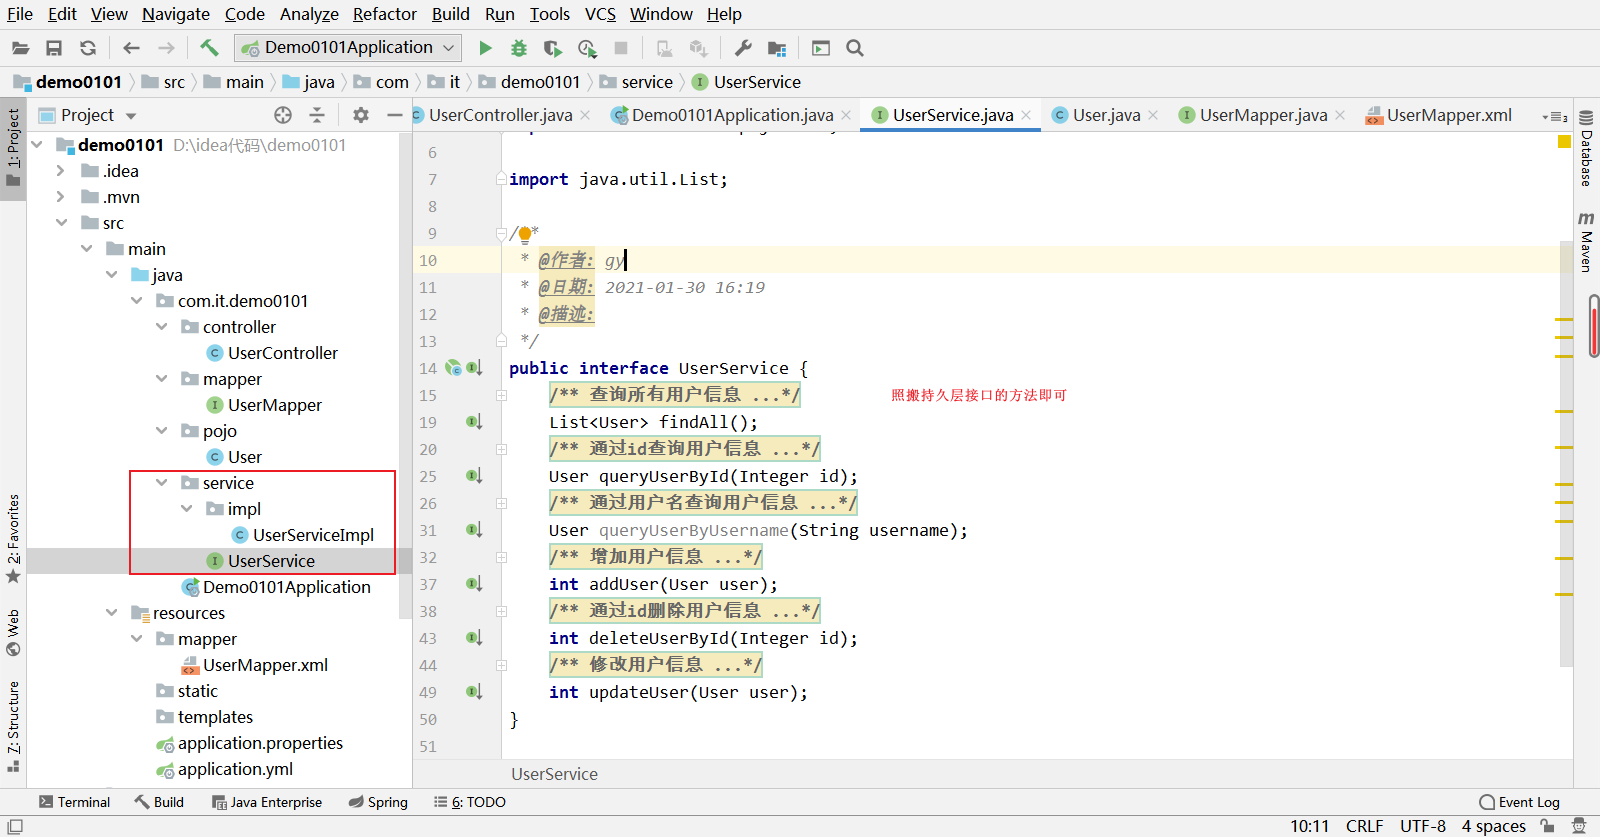Show hidden editor tabs dropdown

(1554, 116)
